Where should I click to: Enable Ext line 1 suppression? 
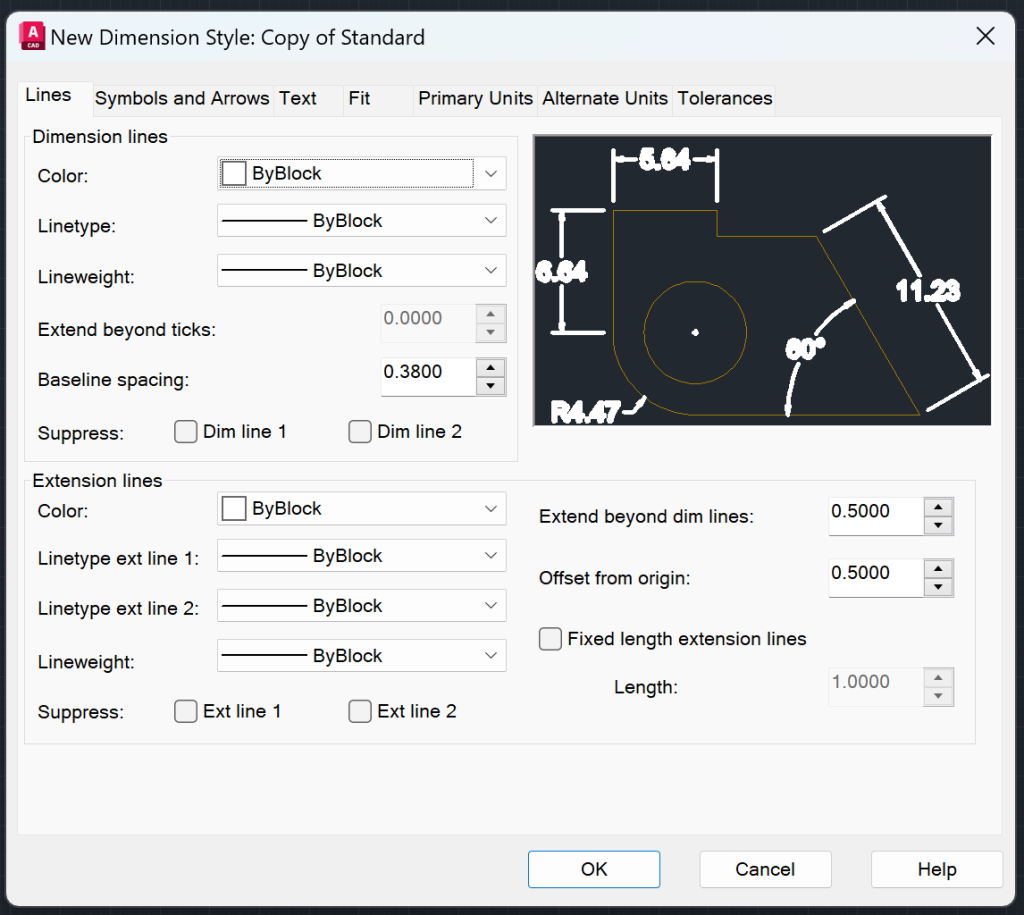coord(185,711)
